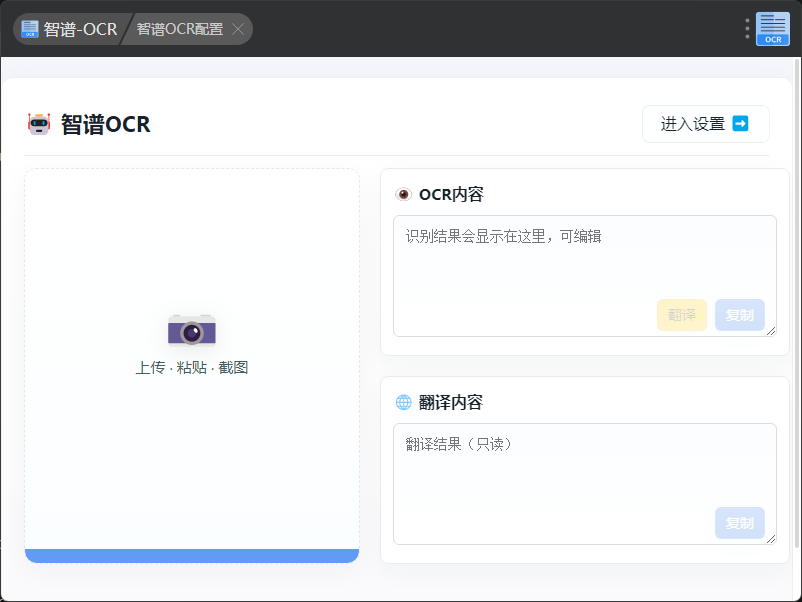Screen dimensions: 802x602
Task: Select the 智谱OCR配置 tab
Action: [x=180, y=29]
